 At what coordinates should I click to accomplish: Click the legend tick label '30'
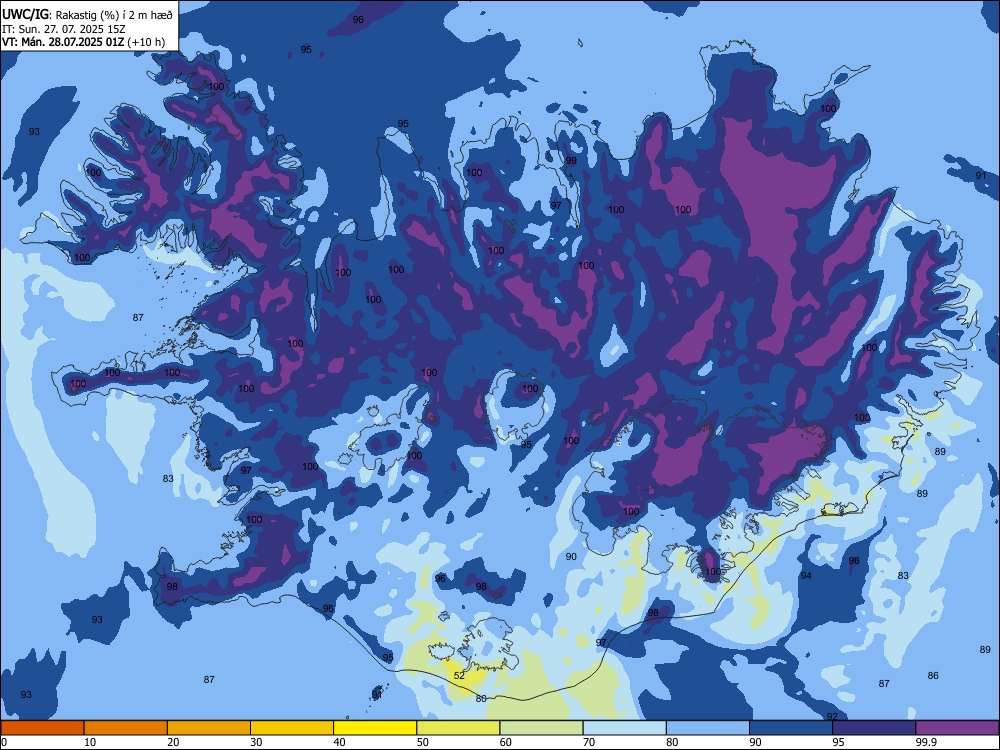click(256, 742)
